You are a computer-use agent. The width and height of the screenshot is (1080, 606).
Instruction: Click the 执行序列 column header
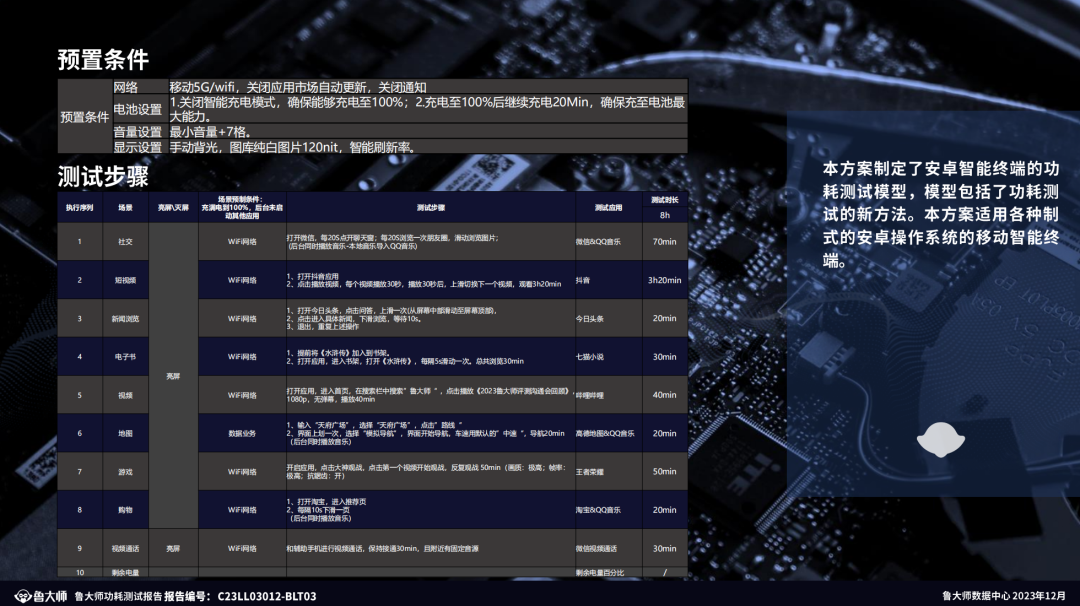click(80, 208)
